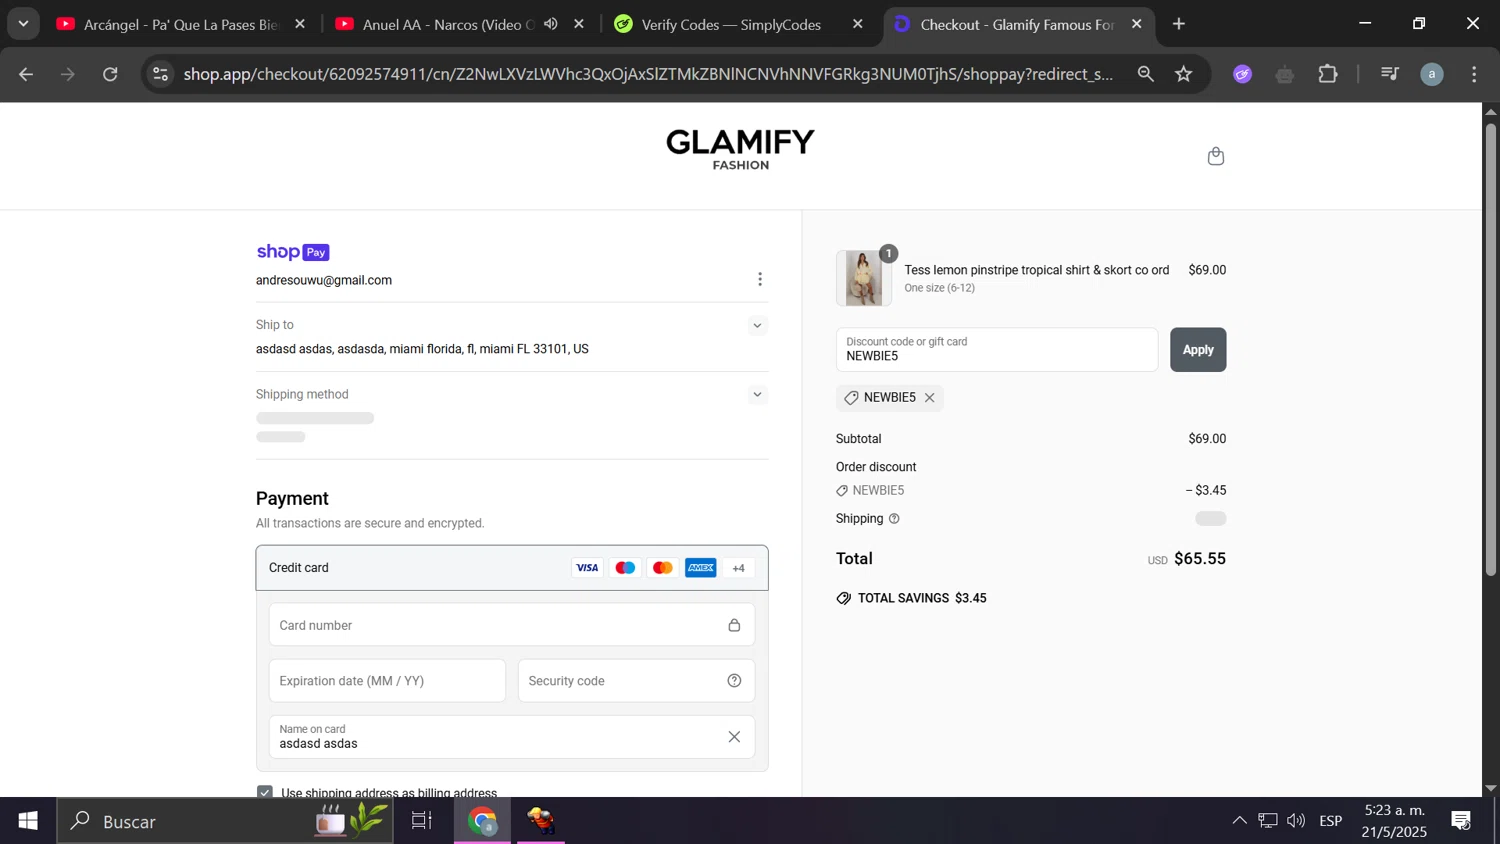Viewport: 1500px width, 844px height.
Task: Click the Buscar taskbar search box
Action: pos(225,821)
